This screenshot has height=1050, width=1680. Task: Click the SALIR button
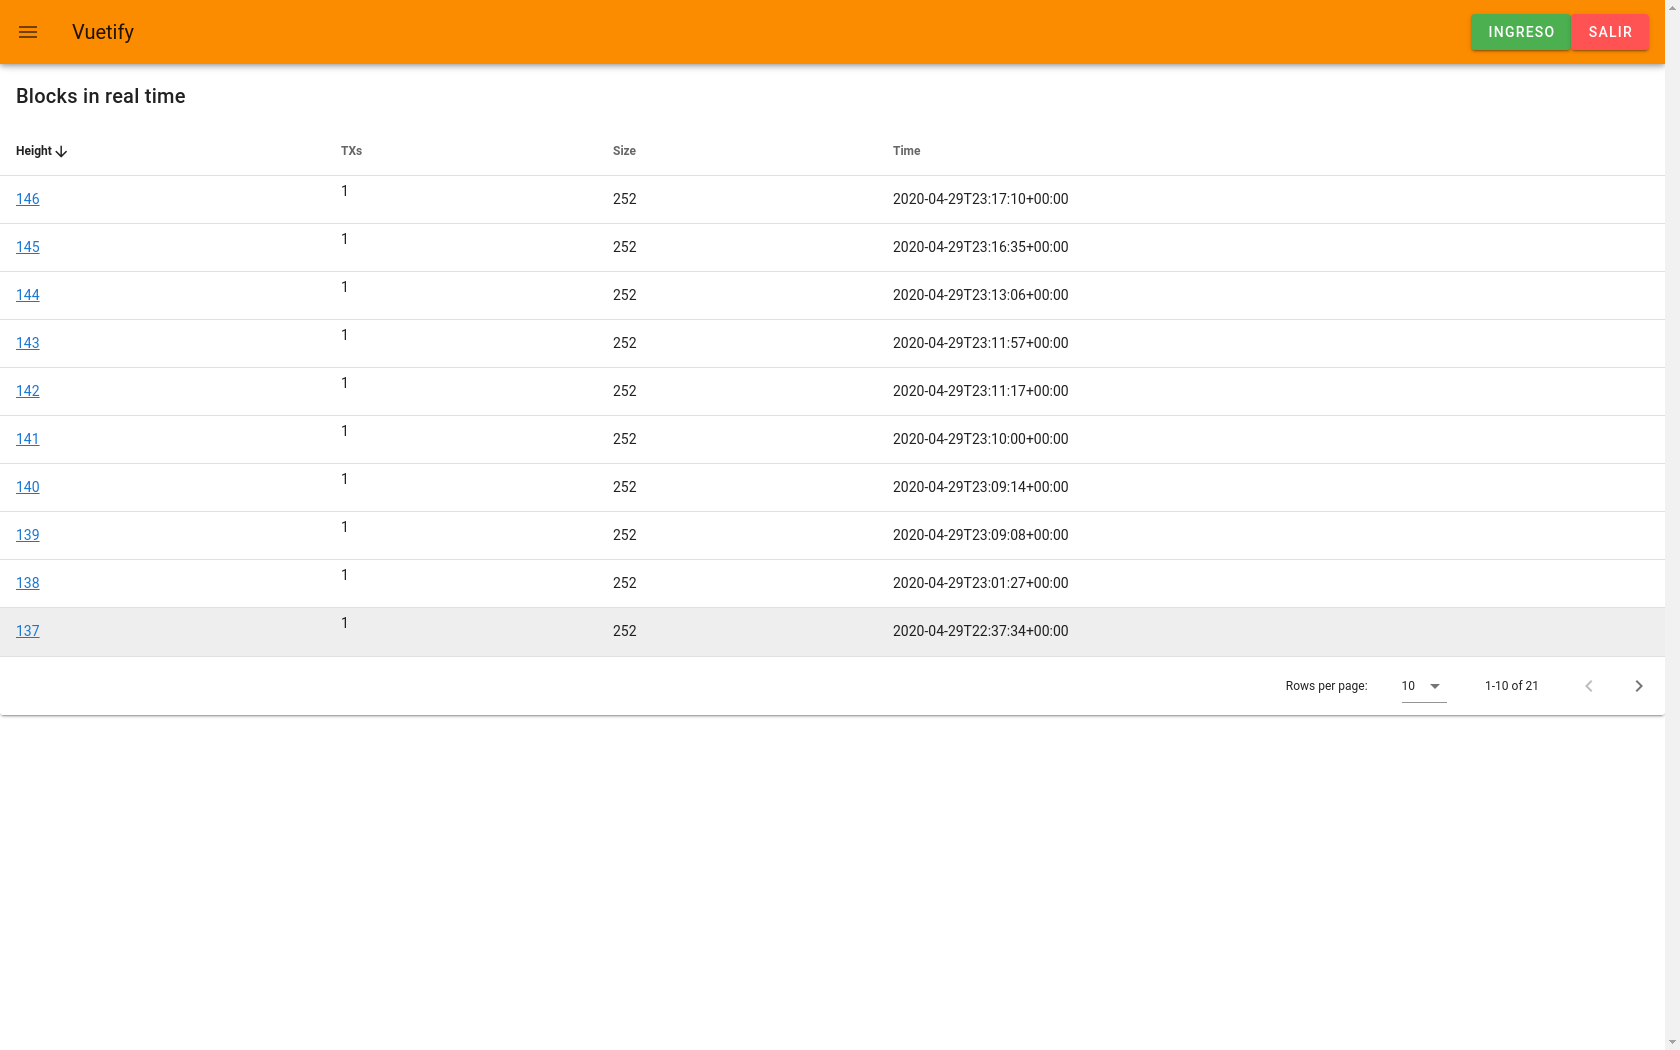pos(1610,32)
